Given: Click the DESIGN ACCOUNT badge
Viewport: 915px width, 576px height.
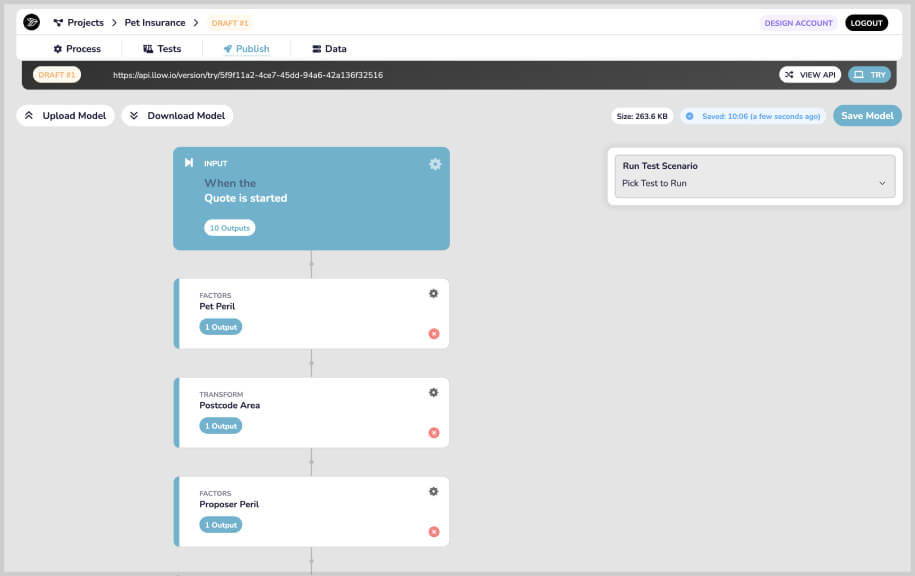Looking at the screenshot, I should tap(798, 23).
